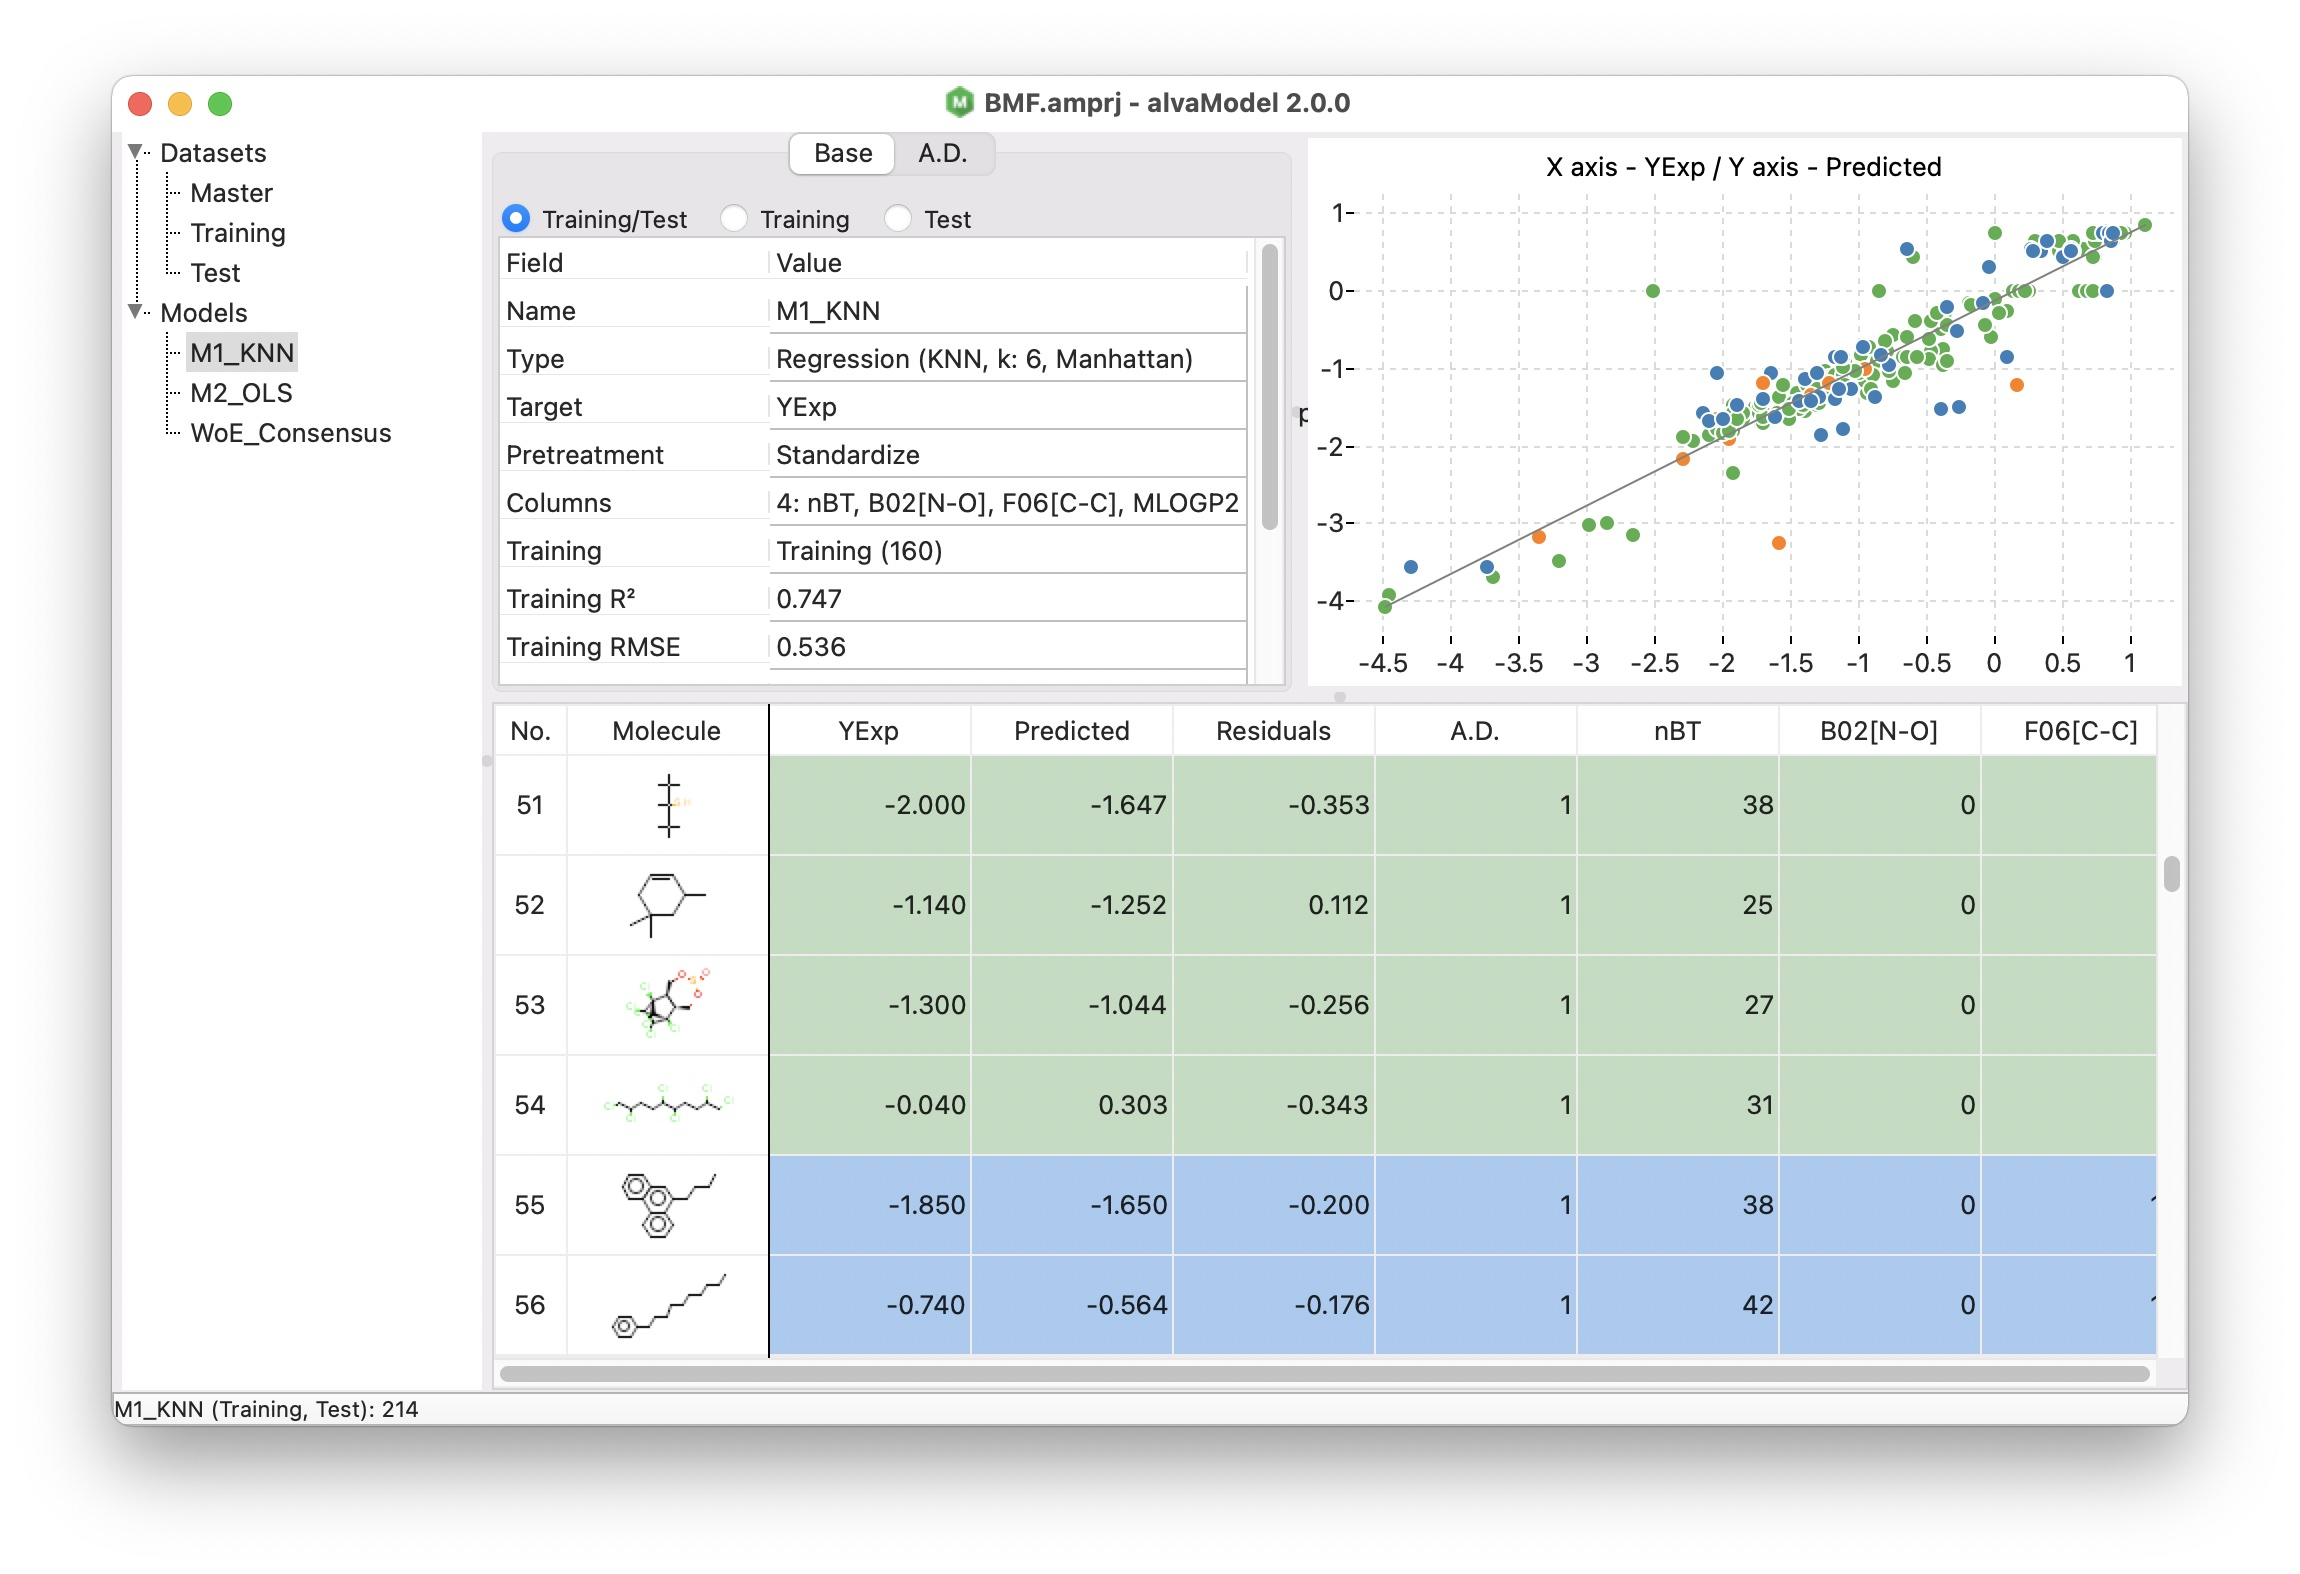The width and height of the screenshot is (2300, 1574).
Task: Click the A.D. column header in table
Action: point(1475,731)
